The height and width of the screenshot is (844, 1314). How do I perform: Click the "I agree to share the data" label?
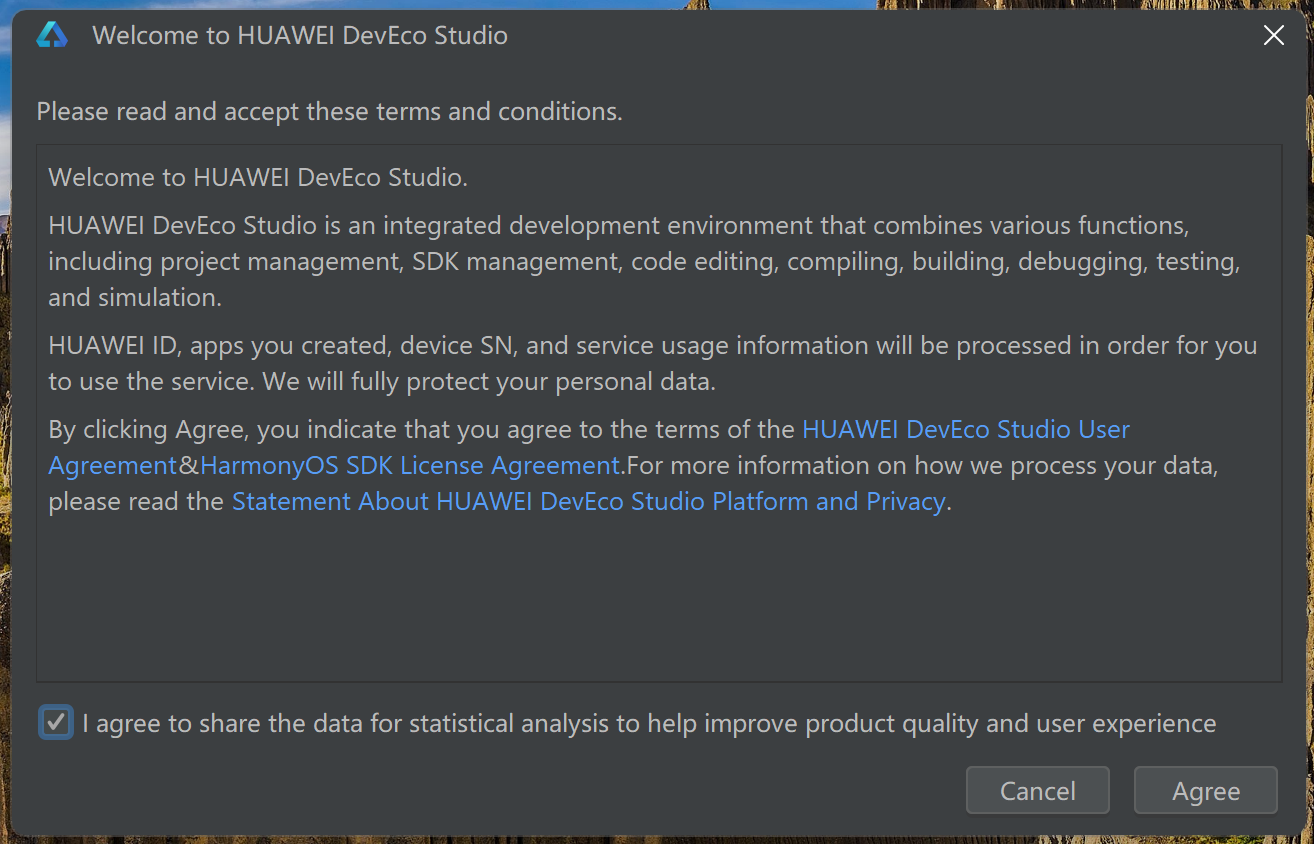649,723
